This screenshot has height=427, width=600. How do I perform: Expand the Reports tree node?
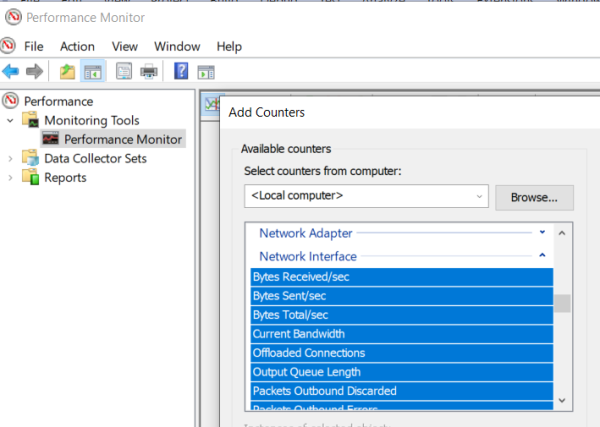[10, 178]
